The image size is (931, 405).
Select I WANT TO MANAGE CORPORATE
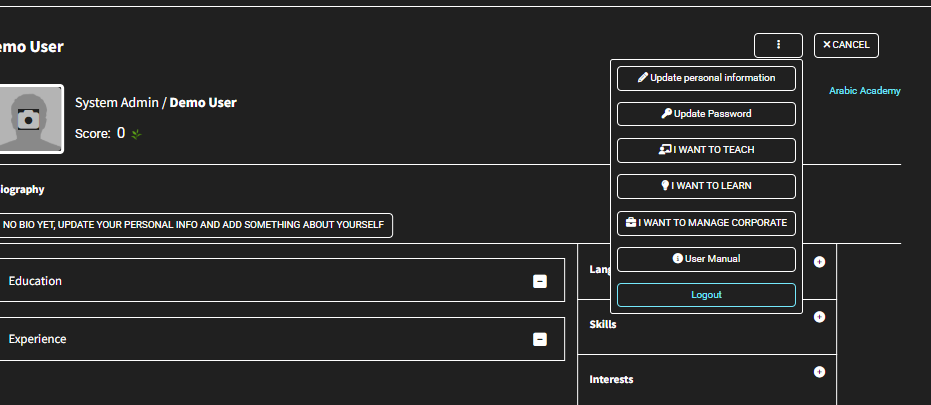click(x=706, y=223)
